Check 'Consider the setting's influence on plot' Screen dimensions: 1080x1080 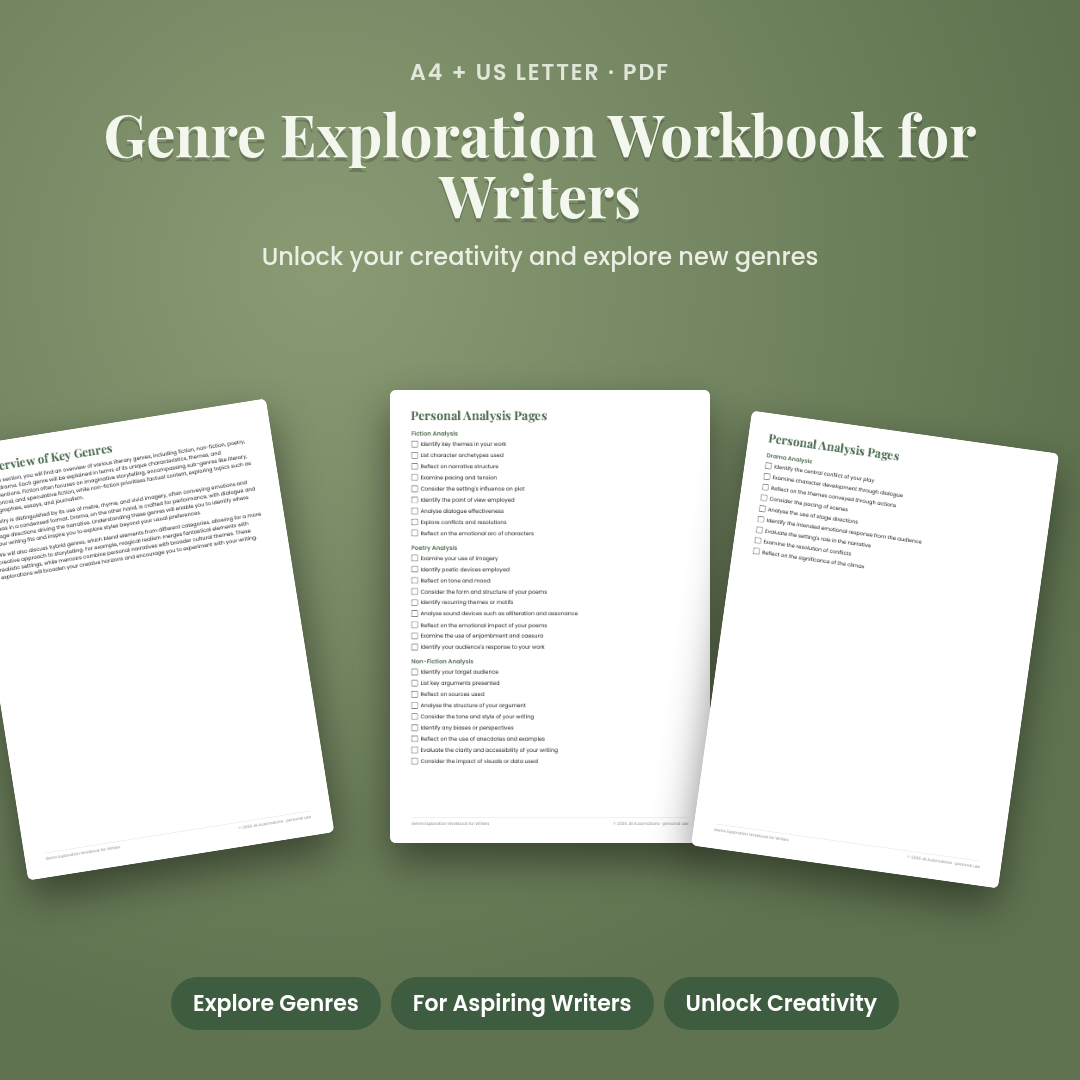[415, 488]
